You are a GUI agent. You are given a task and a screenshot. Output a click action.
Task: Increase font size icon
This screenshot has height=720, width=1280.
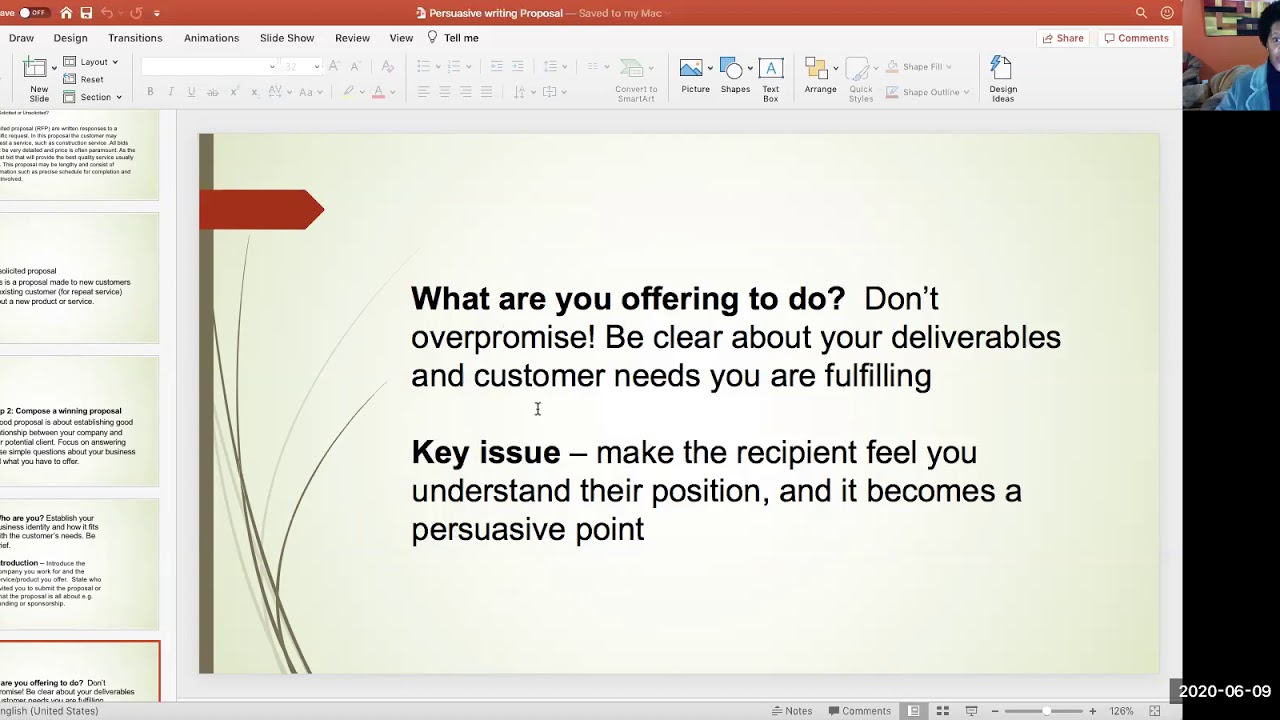[334, 67]
